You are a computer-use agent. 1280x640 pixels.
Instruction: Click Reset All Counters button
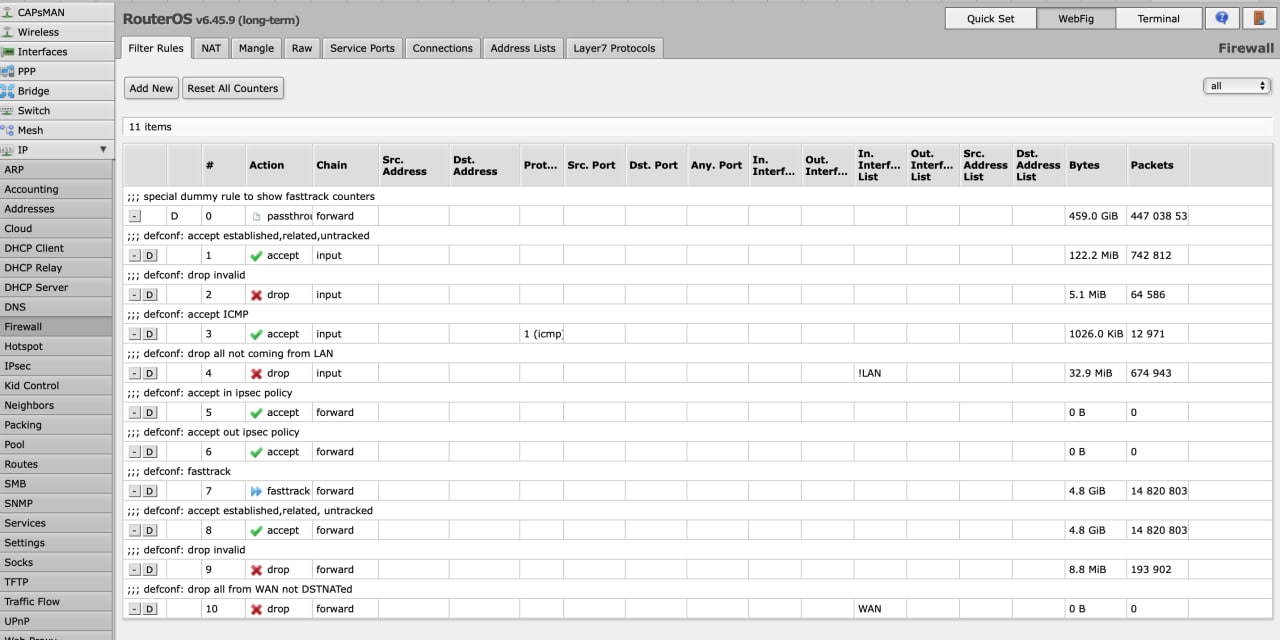point(233,88)
